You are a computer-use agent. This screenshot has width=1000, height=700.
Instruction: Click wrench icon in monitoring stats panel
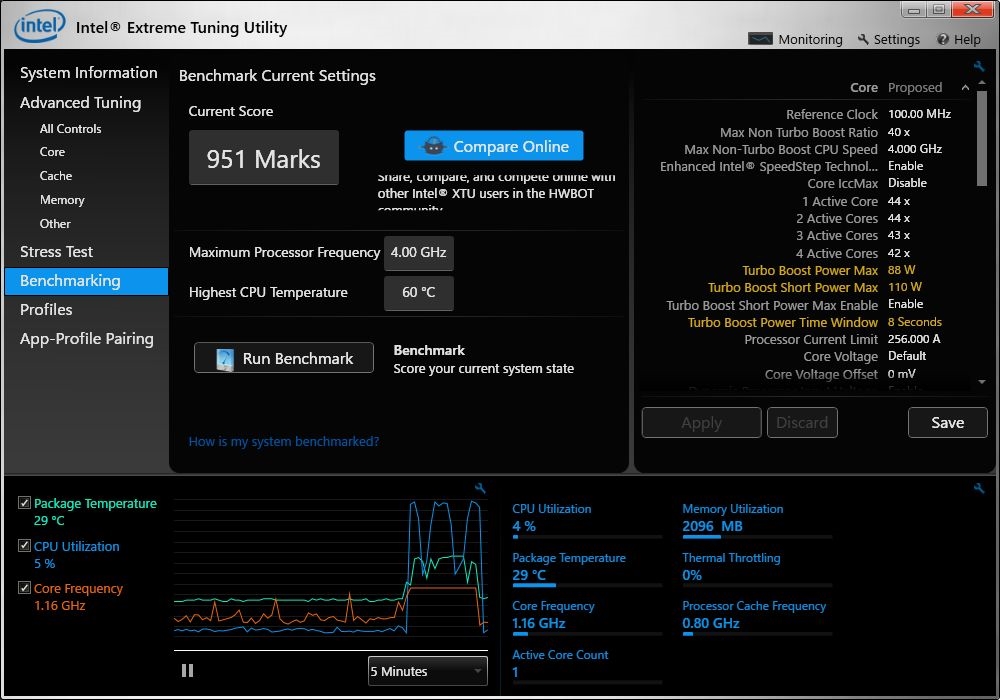[x=978, y=488]
